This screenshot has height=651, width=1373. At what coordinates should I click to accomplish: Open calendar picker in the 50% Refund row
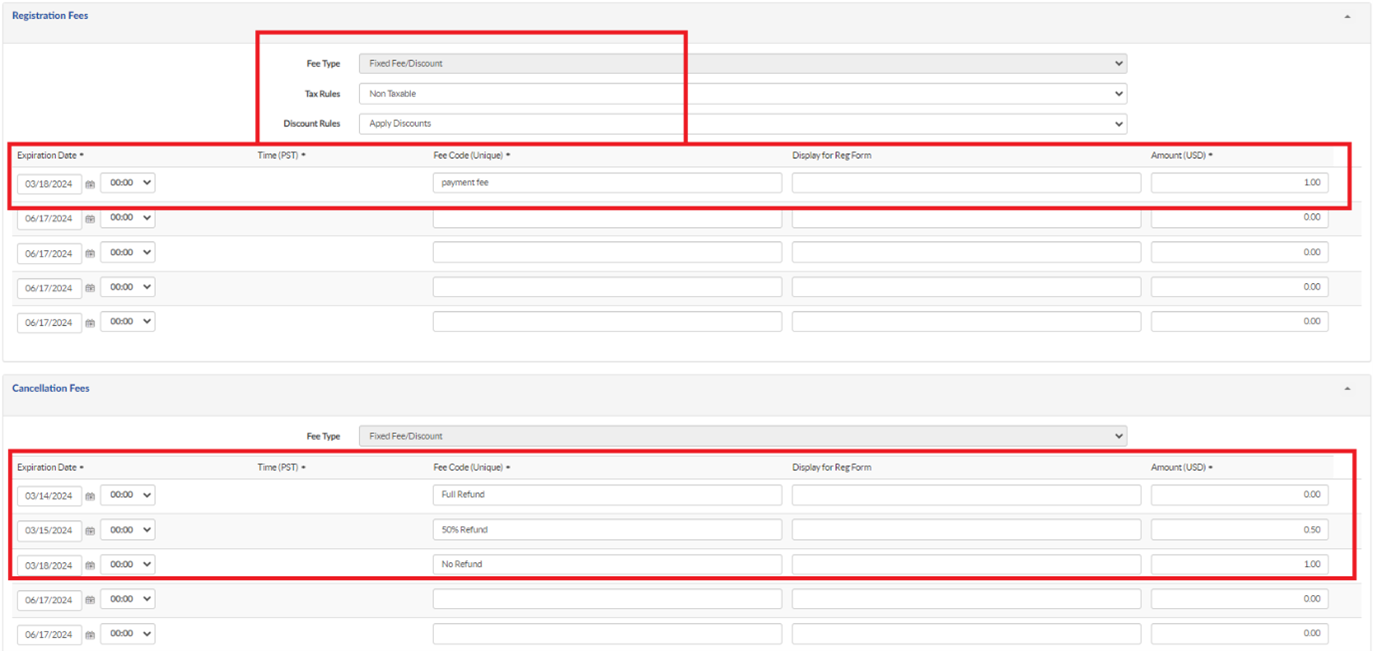point(90,530)
